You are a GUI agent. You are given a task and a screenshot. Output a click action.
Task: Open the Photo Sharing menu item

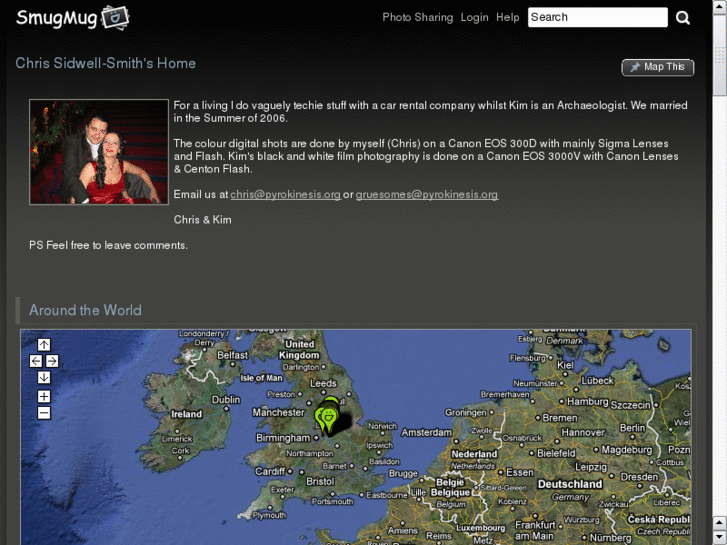pyautogui.click(x=417, y=17)
